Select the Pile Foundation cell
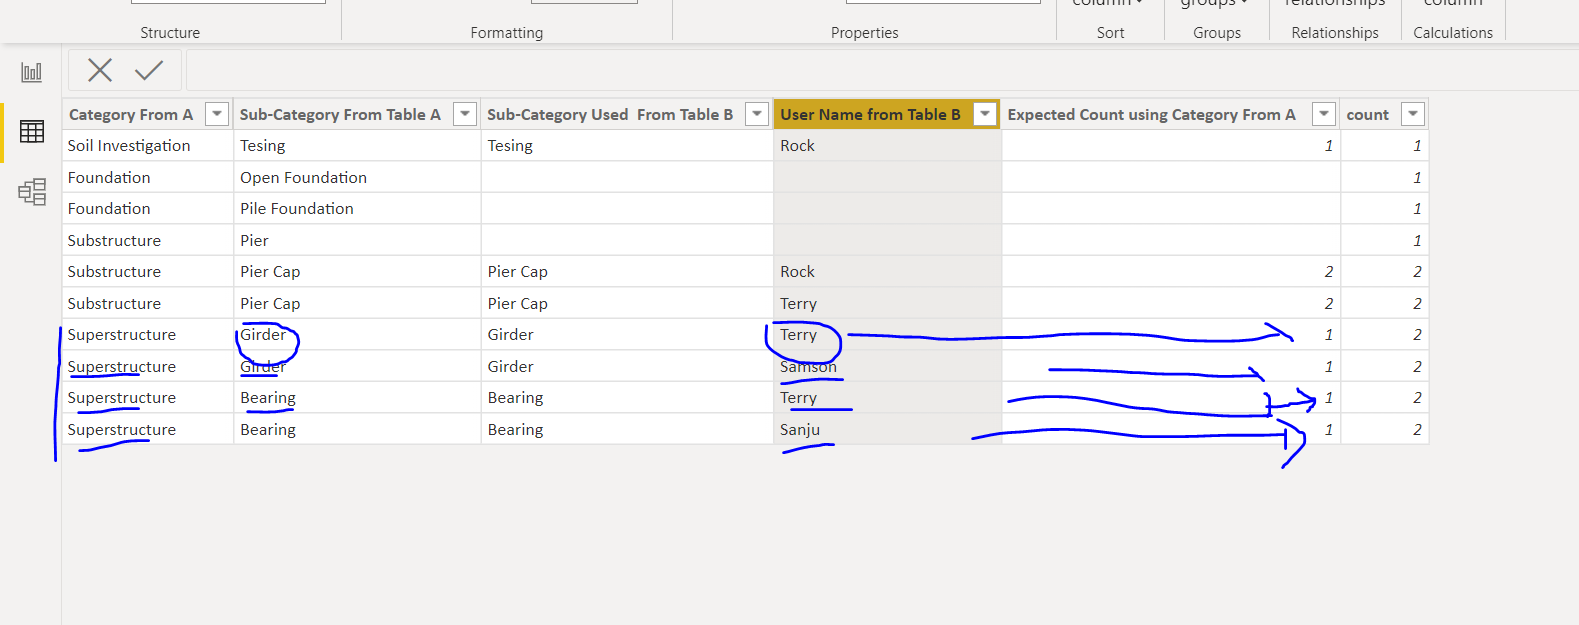 [x=357, y=208]
